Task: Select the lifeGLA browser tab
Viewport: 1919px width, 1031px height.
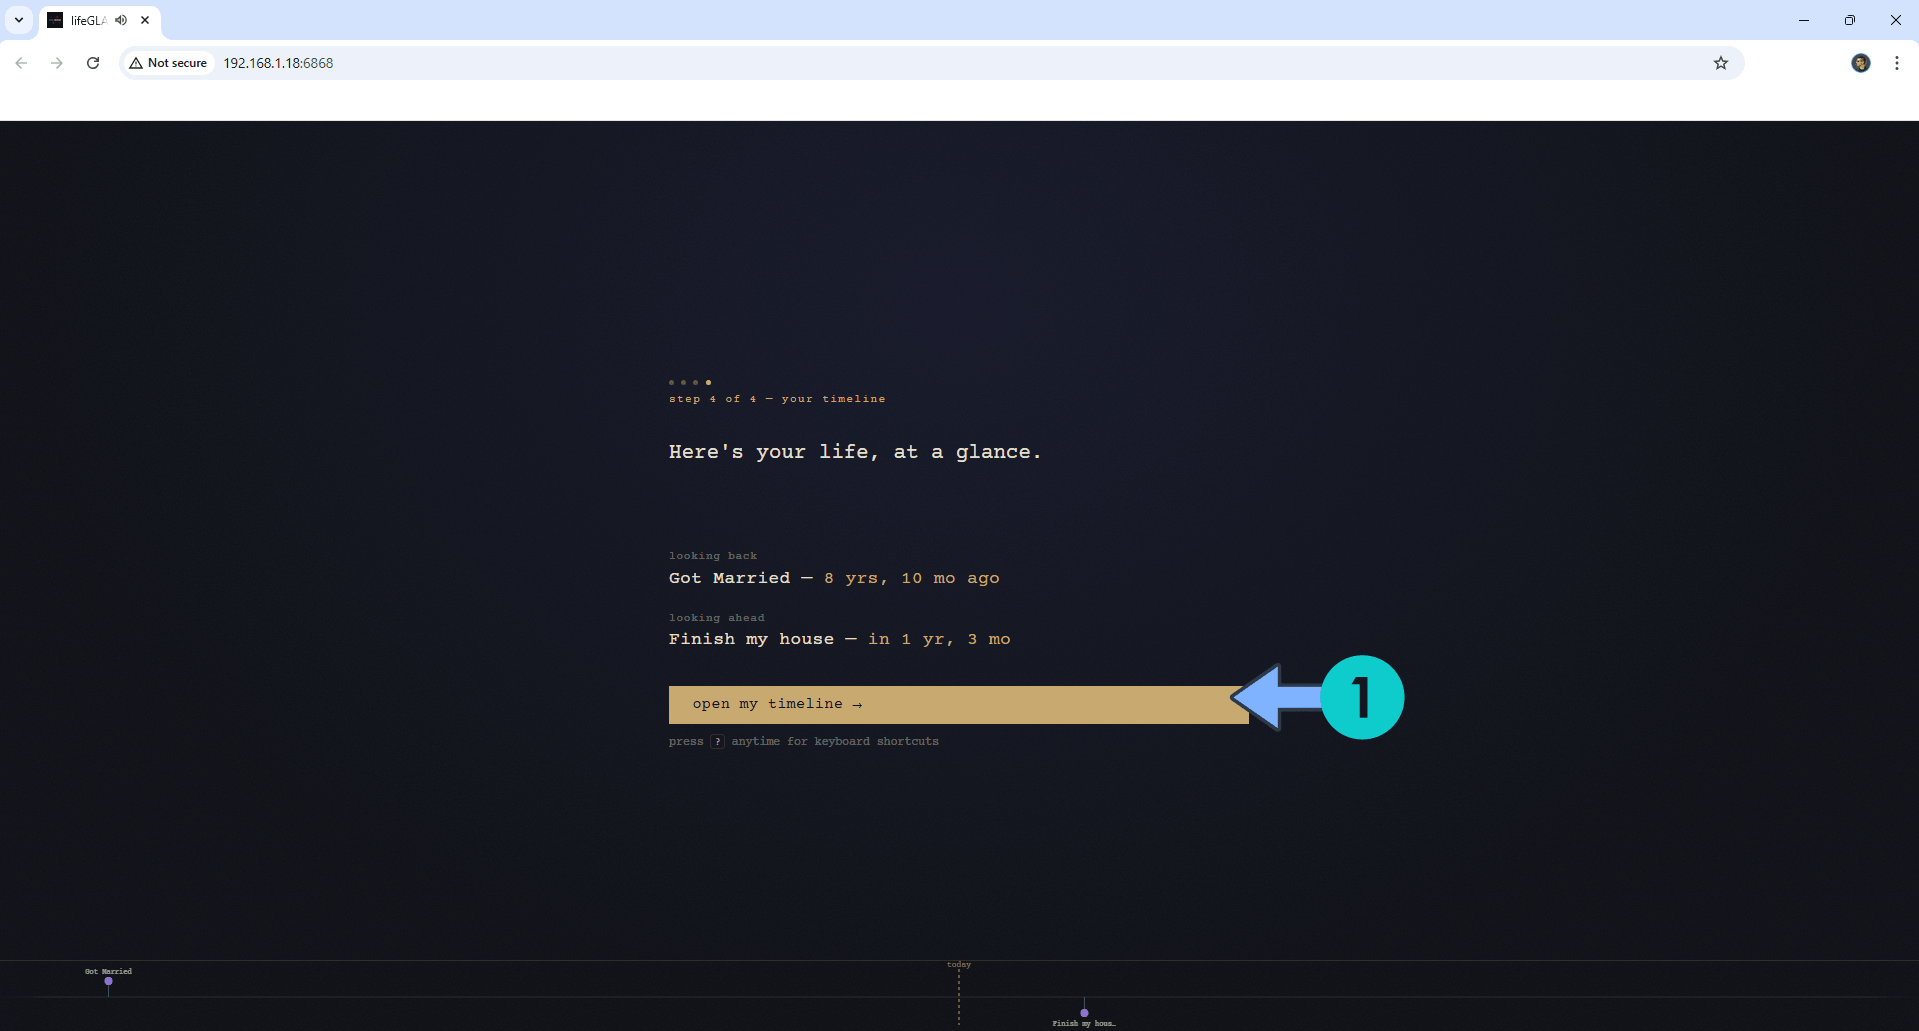Action: point(87,20)
